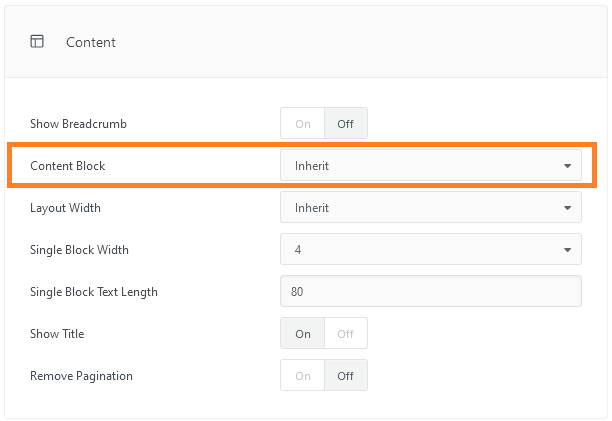Switch Show Title to On
The width and height of the screenshot is (612, 421).
click(302, 334)
